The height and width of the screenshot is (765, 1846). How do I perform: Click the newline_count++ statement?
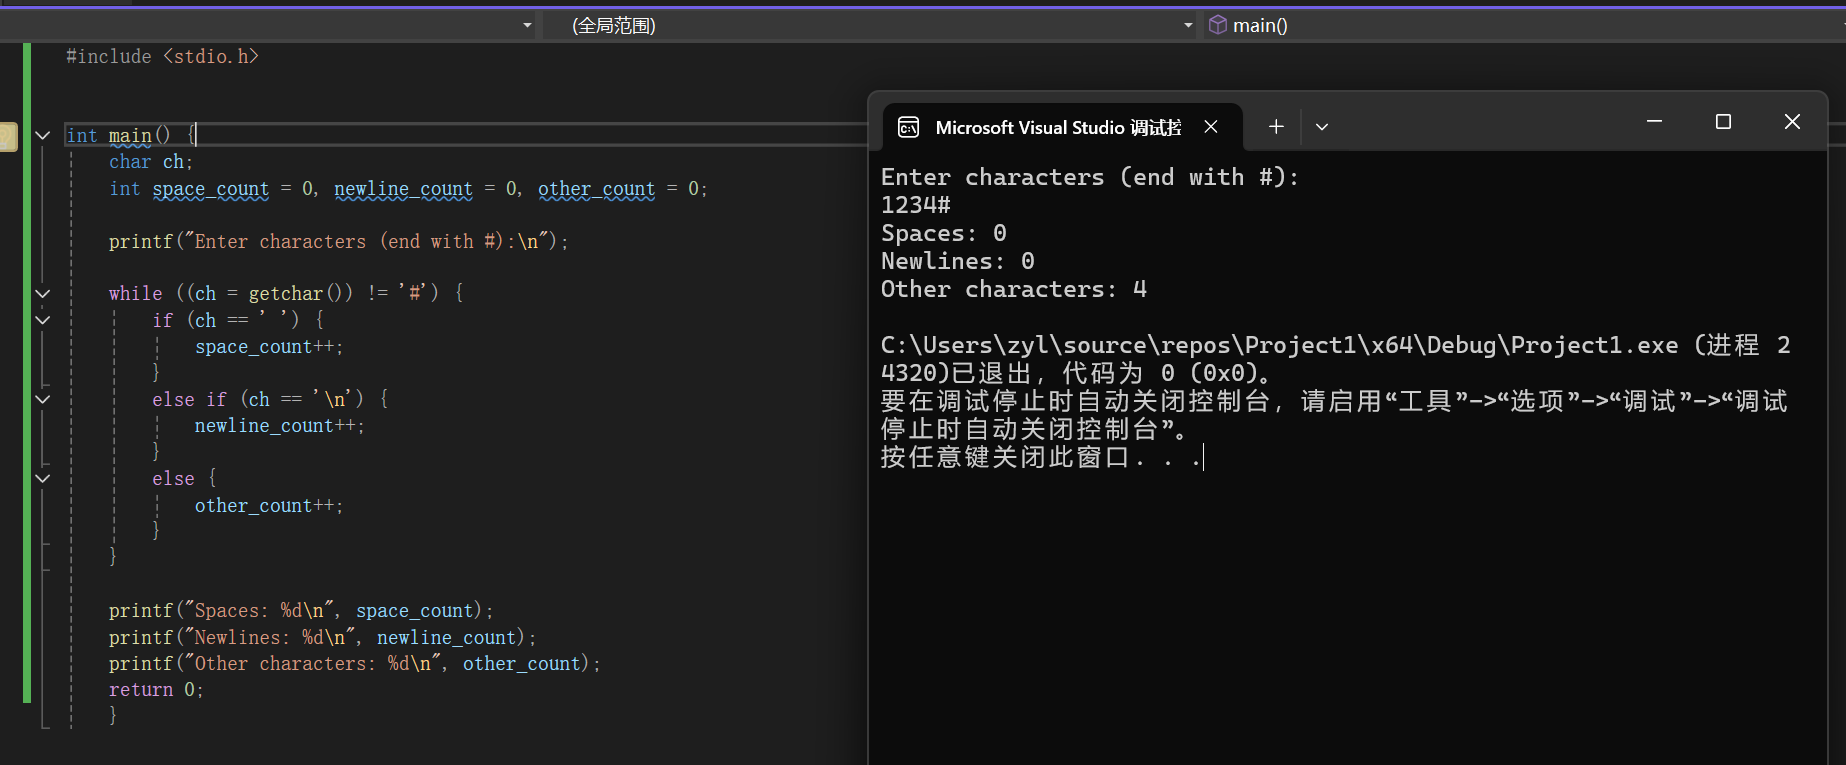click(x=280, y=426)
